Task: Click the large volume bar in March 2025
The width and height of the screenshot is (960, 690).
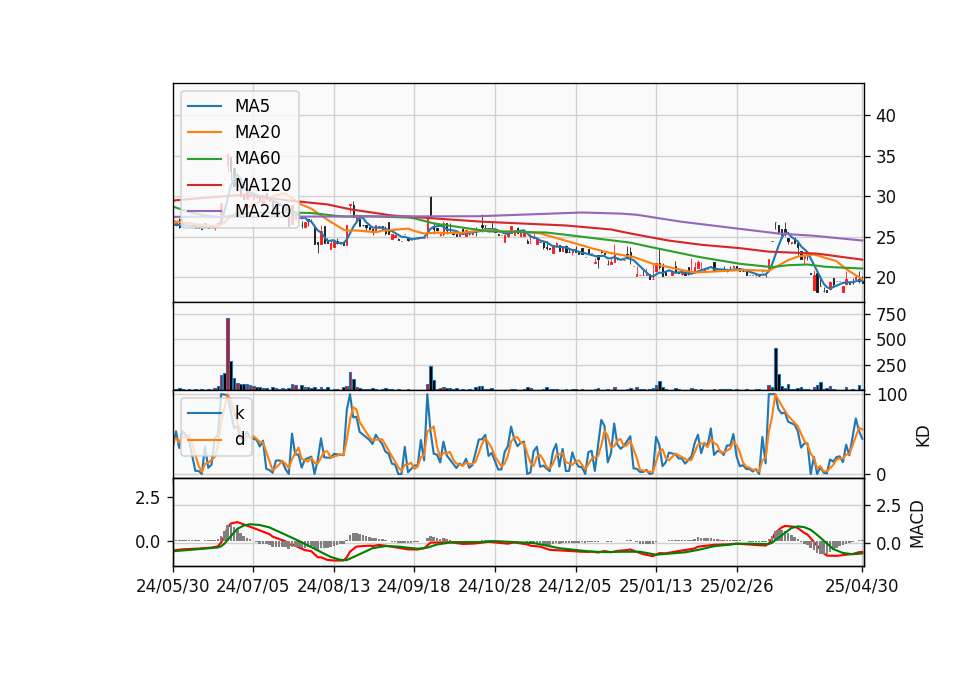Action: point(776,369)
